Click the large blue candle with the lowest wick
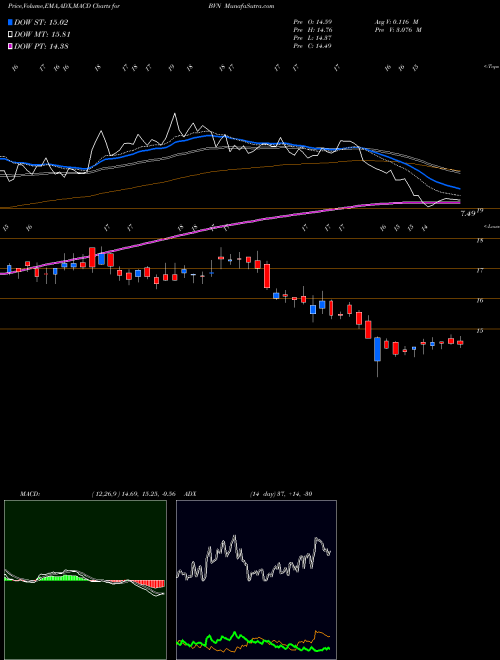 pos(378,349)
